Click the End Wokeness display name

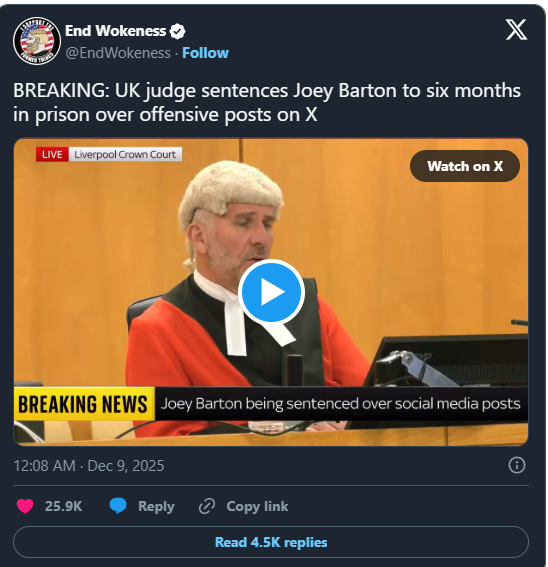point(115,31)
